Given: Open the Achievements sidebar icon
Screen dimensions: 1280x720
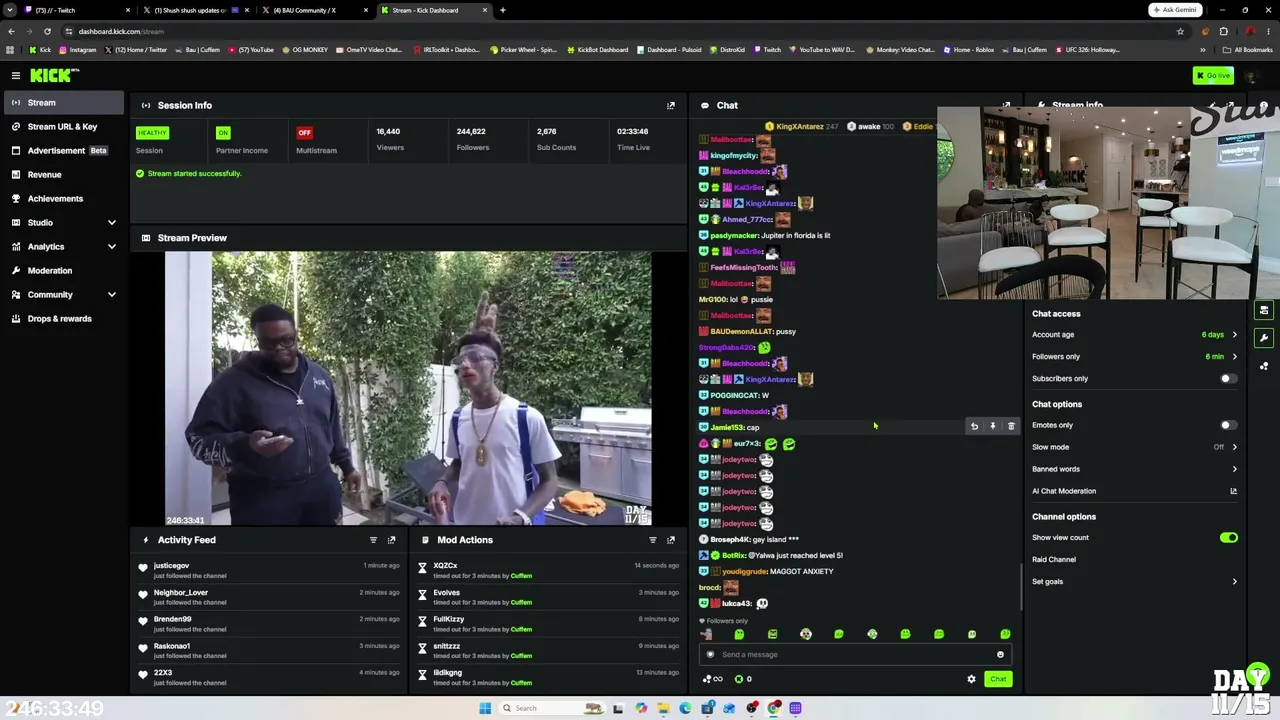Looking at the screenshot, I should [x=16, y=198].
